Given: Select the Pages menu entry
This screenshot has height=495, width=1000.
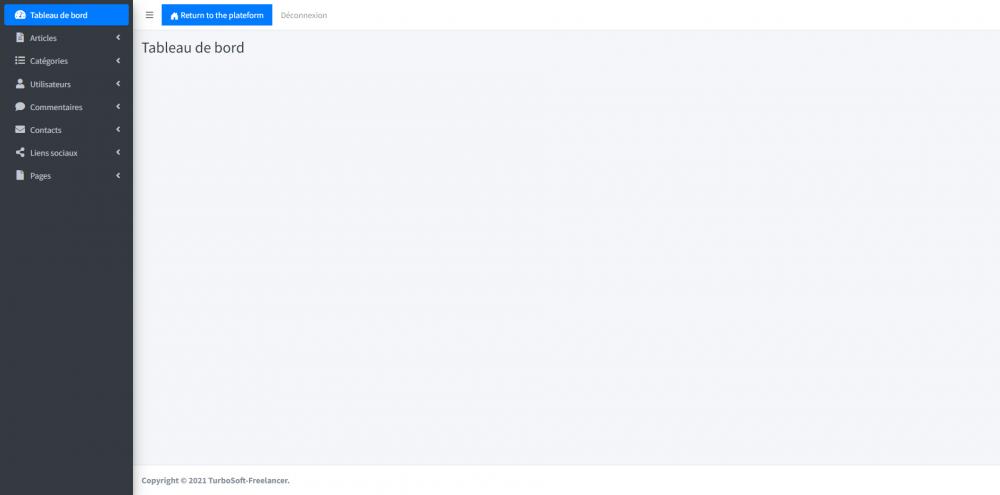Looking at the screenshot, I should click(66, 175).
